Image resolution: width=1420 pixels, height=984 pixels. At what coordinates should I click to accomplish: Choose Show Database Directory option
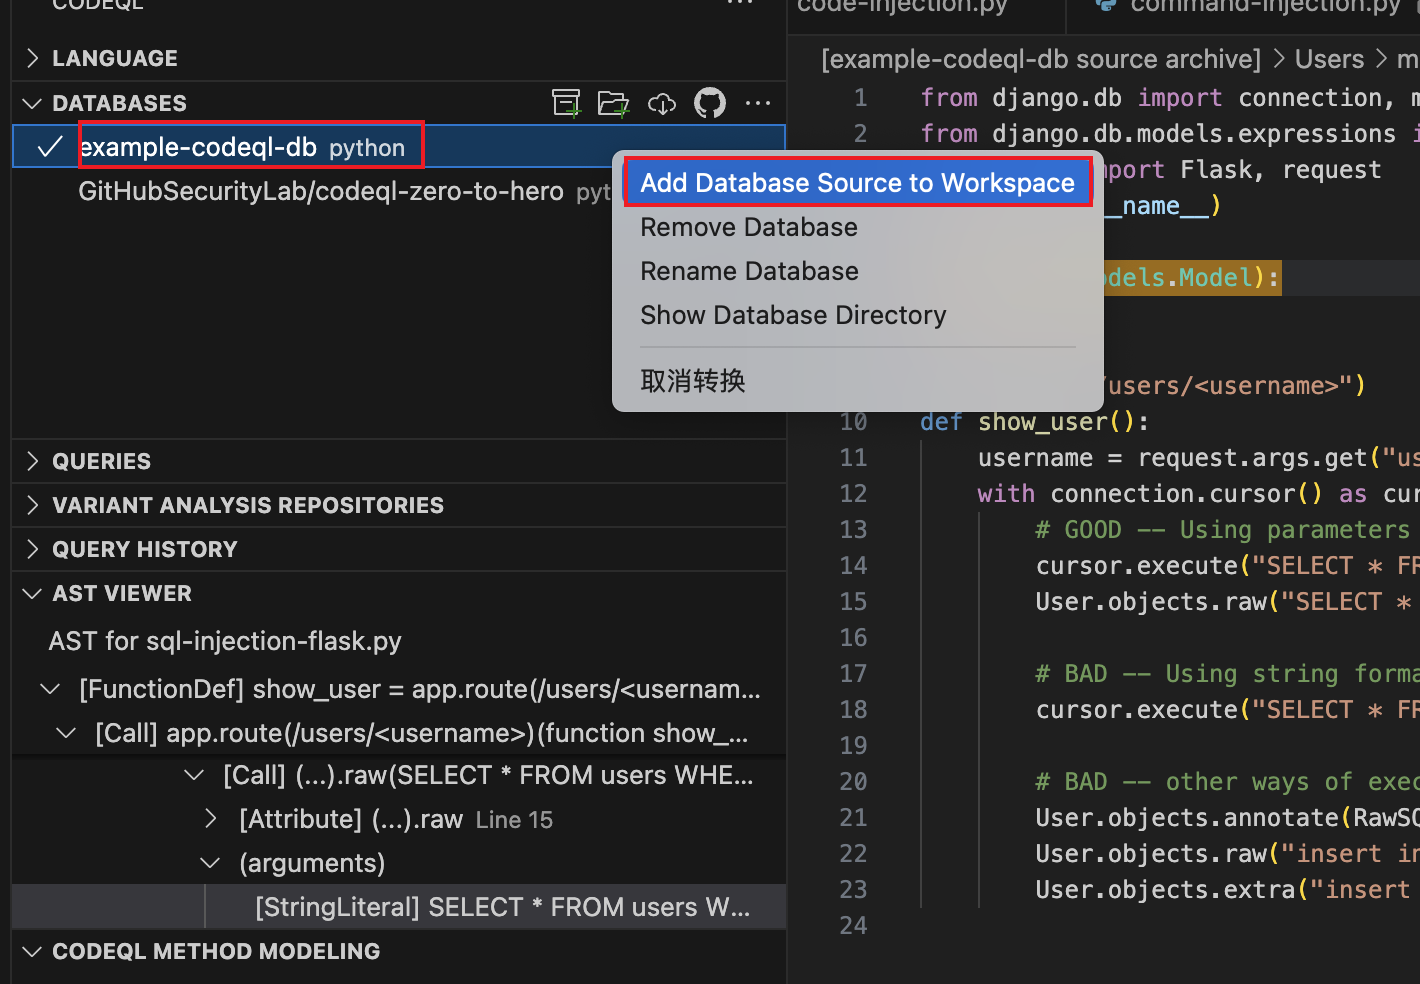point(793,315)
